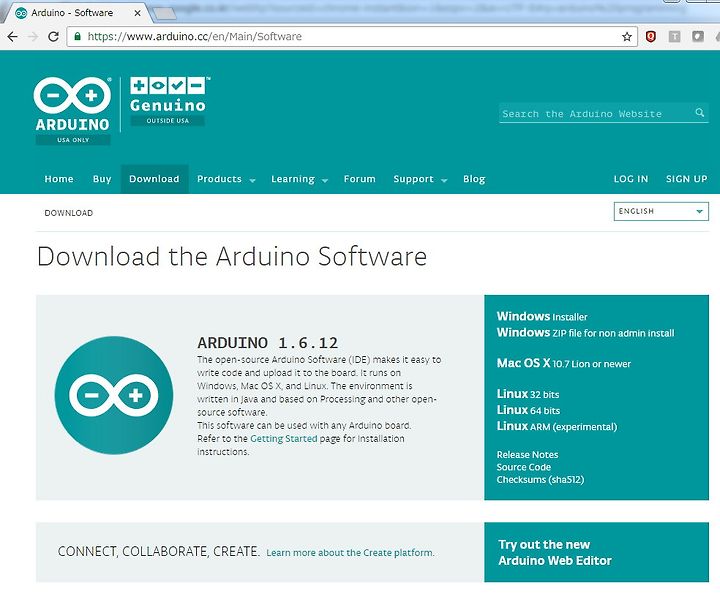The width and height of the screenshot is (720, 594).
Task: Click Mac OS X 10.7 Lion or newer link
Action: (x=564, y=363)
